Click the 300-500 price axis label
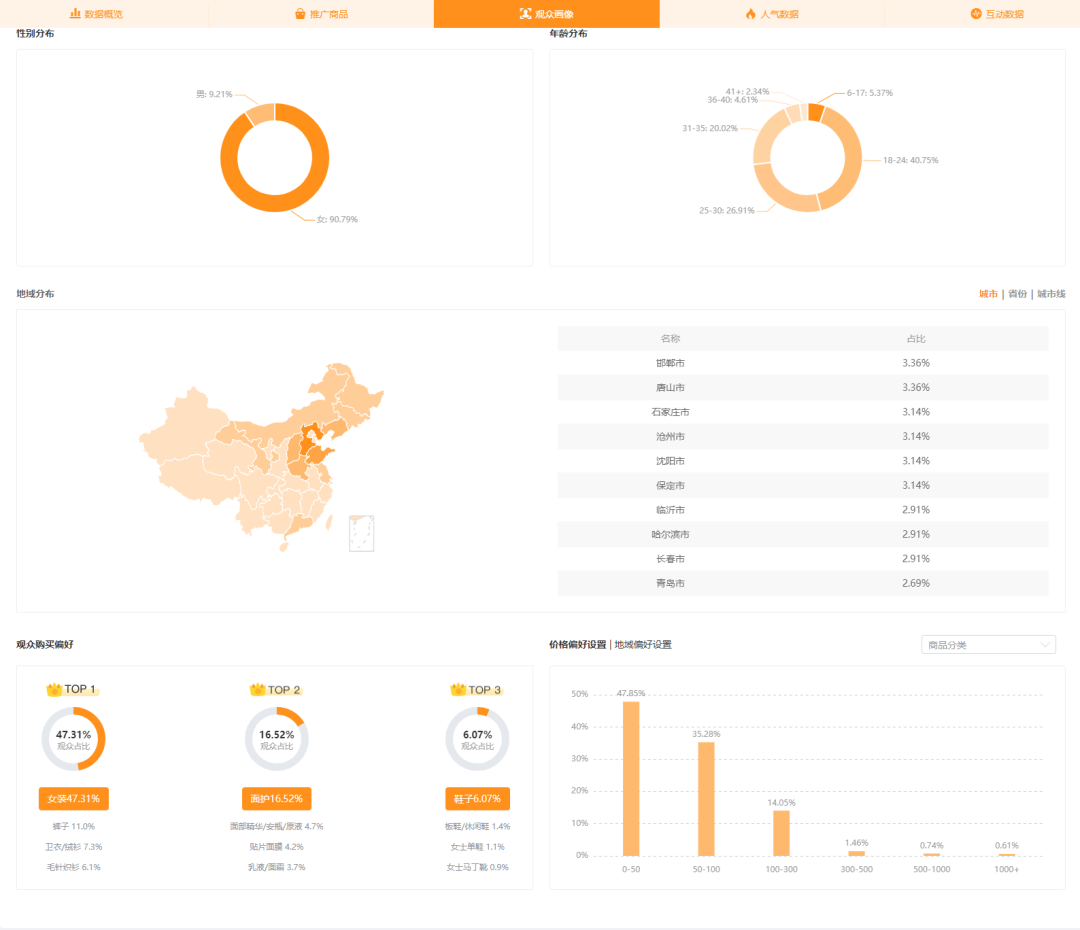 coord(856,869)
